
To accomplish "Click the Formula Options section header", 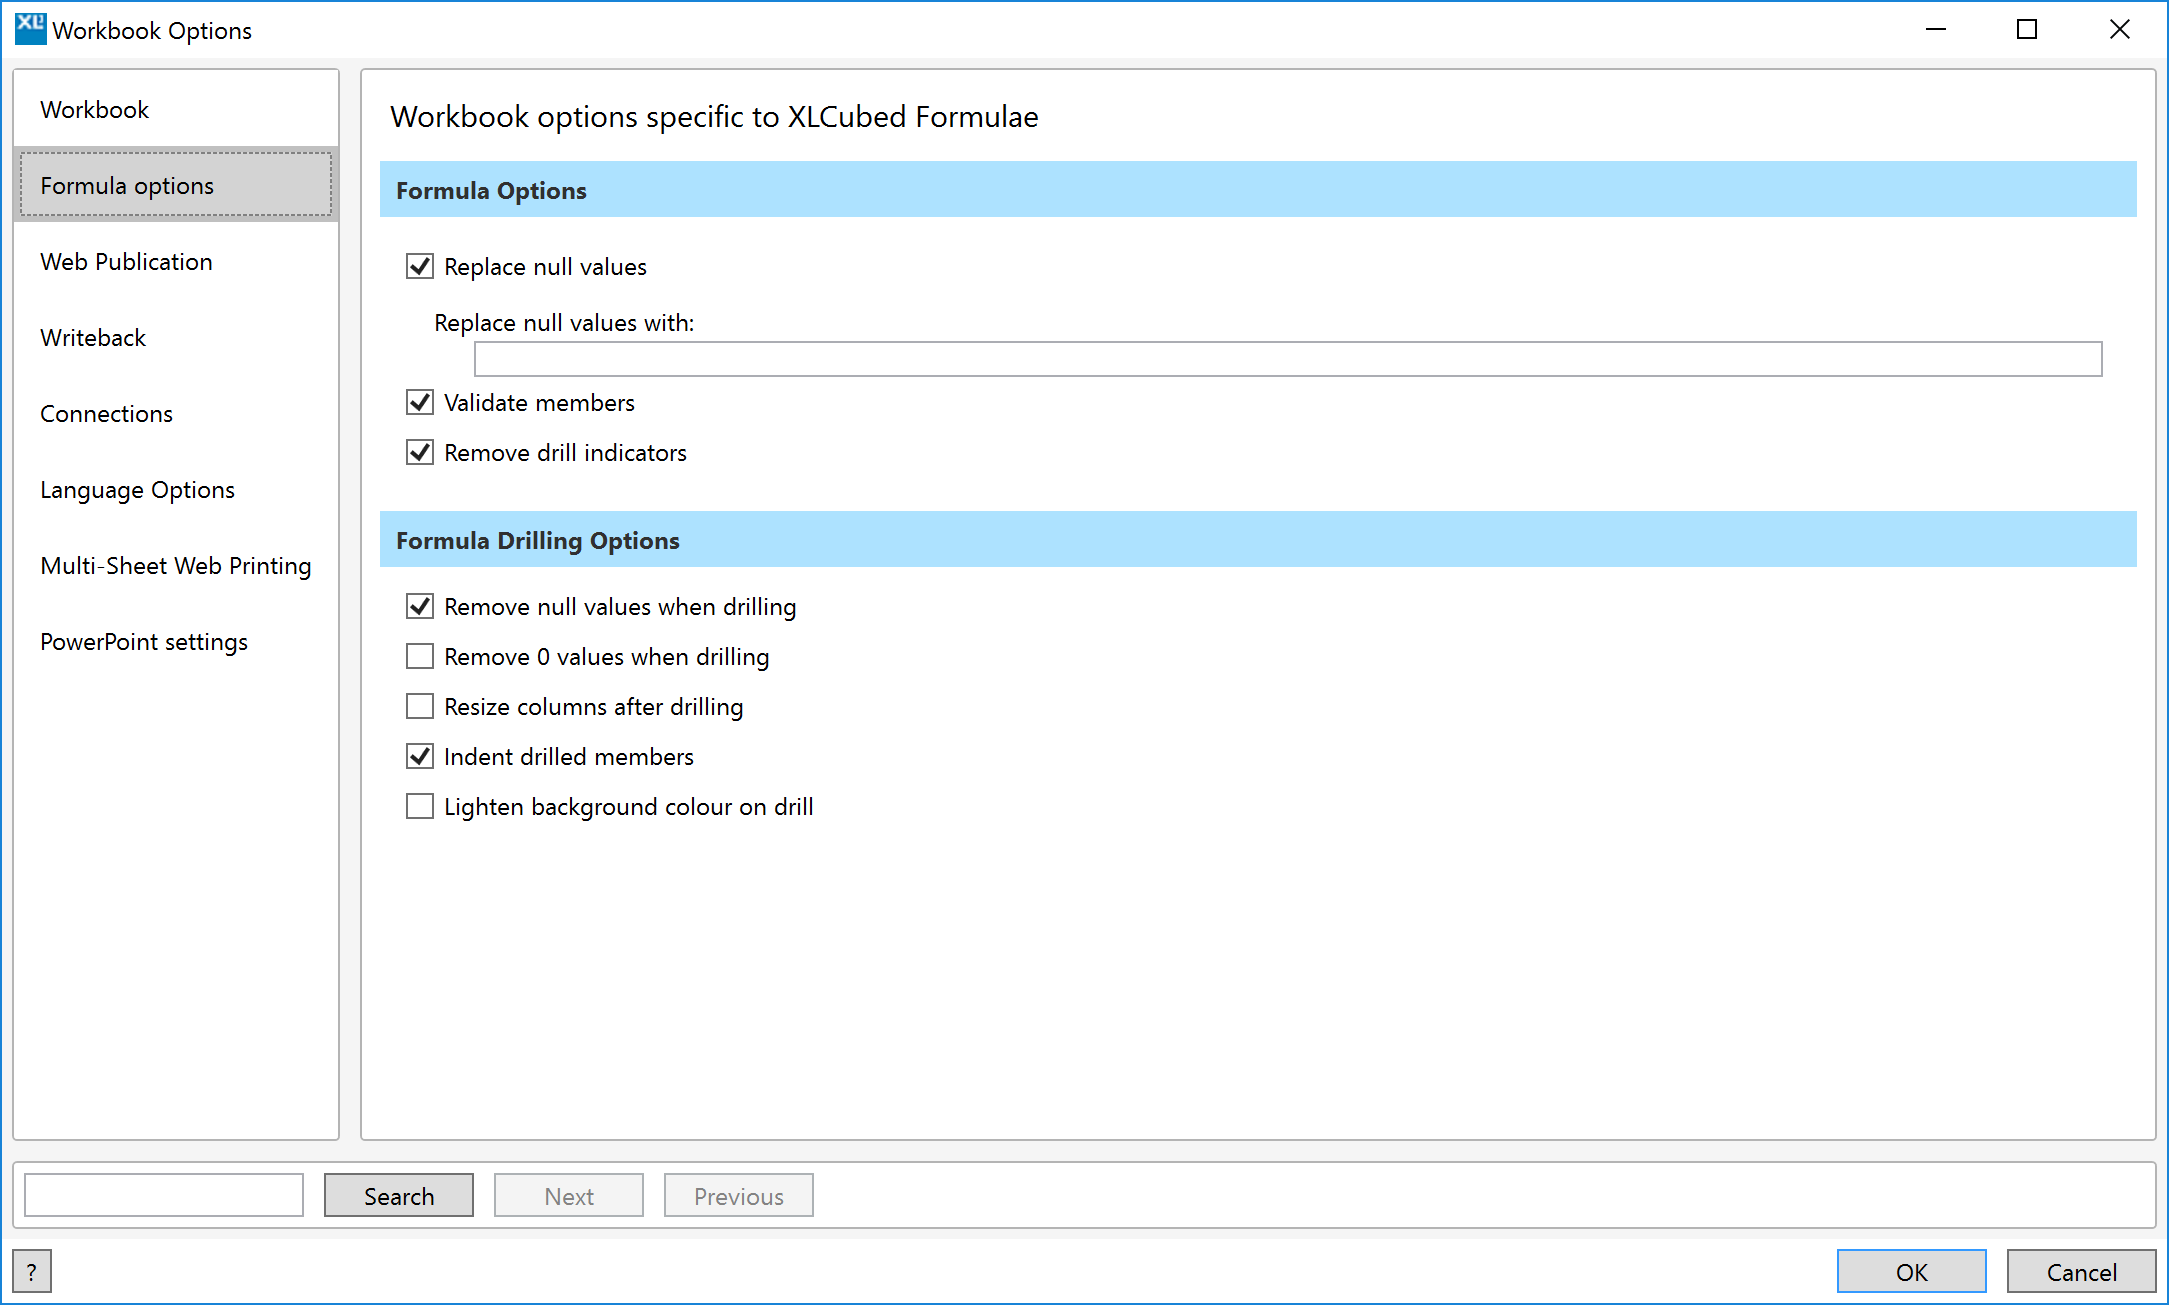I will coord(1258,190).
